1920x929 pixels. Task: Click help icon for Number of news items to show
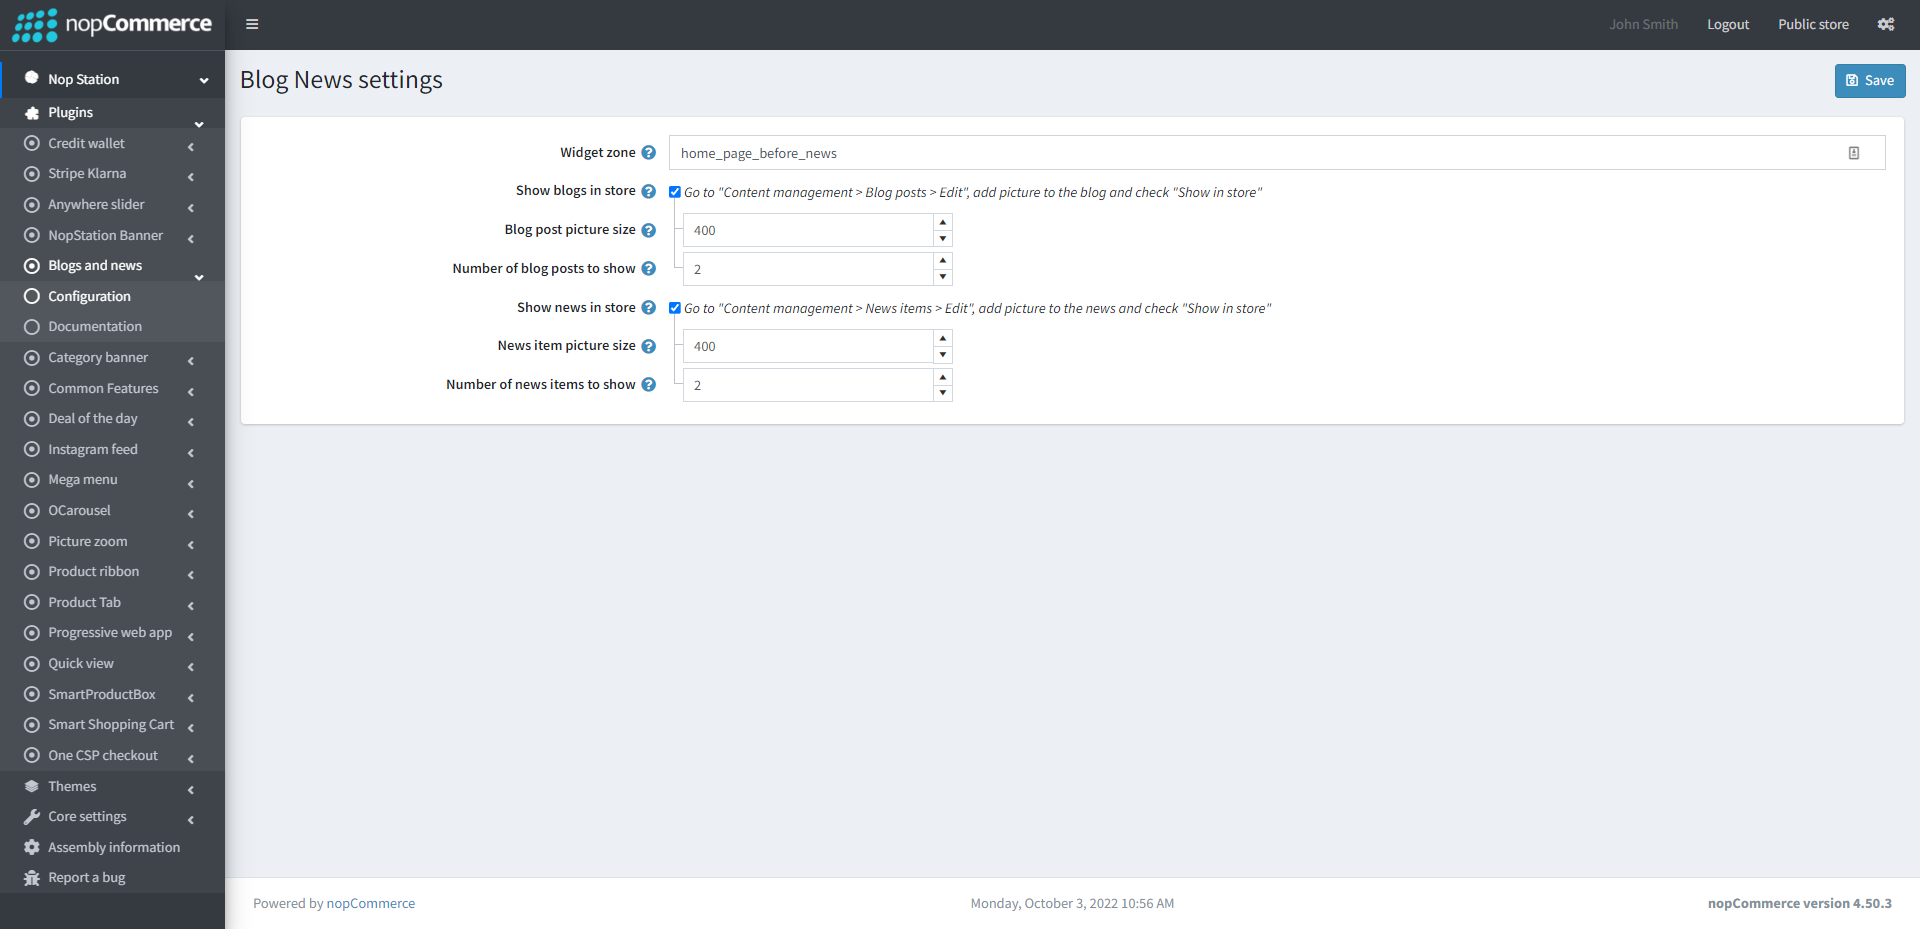click(x=649, y=385)
